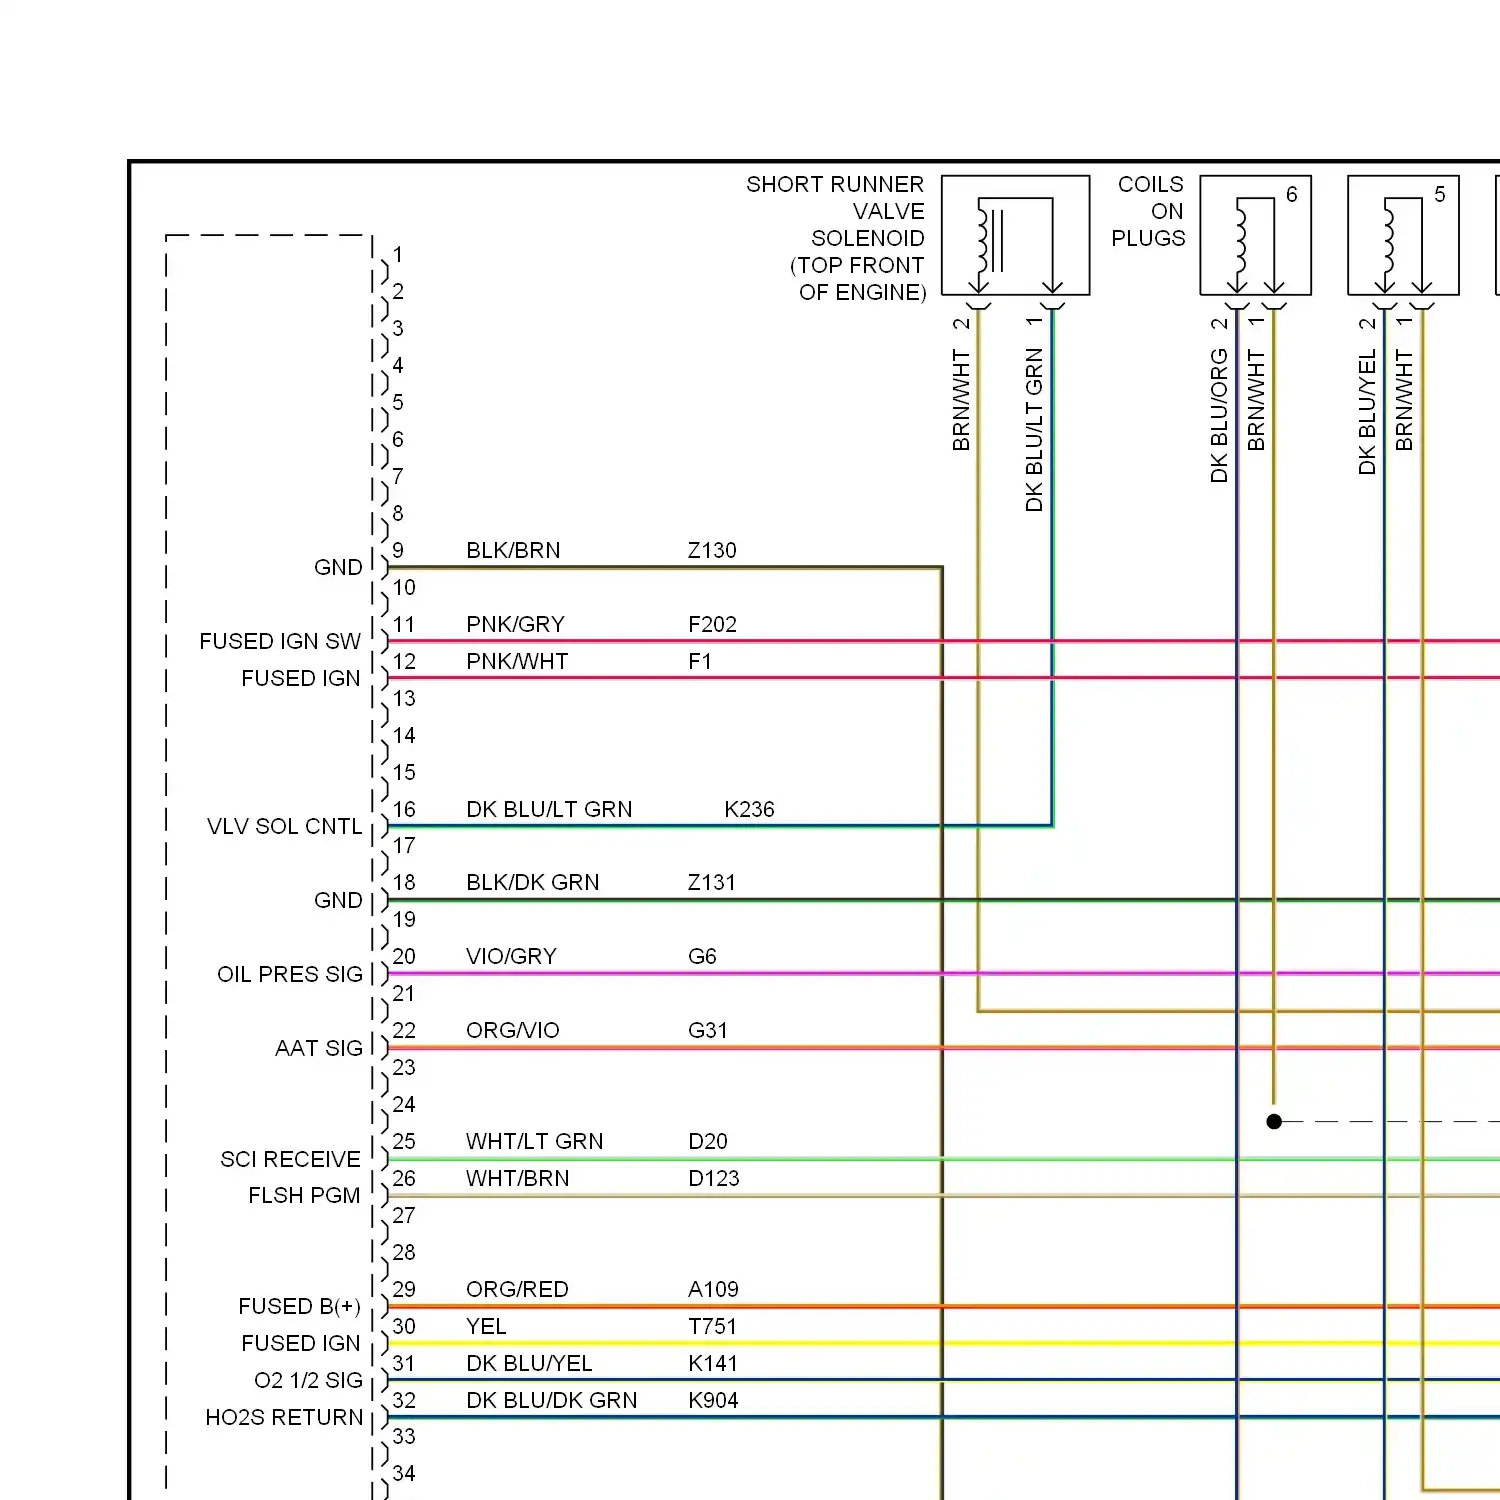This screenshot has height=1500, width=1500.
Task: Click connector pin number '14'
Action: click(x=404, y=735)
